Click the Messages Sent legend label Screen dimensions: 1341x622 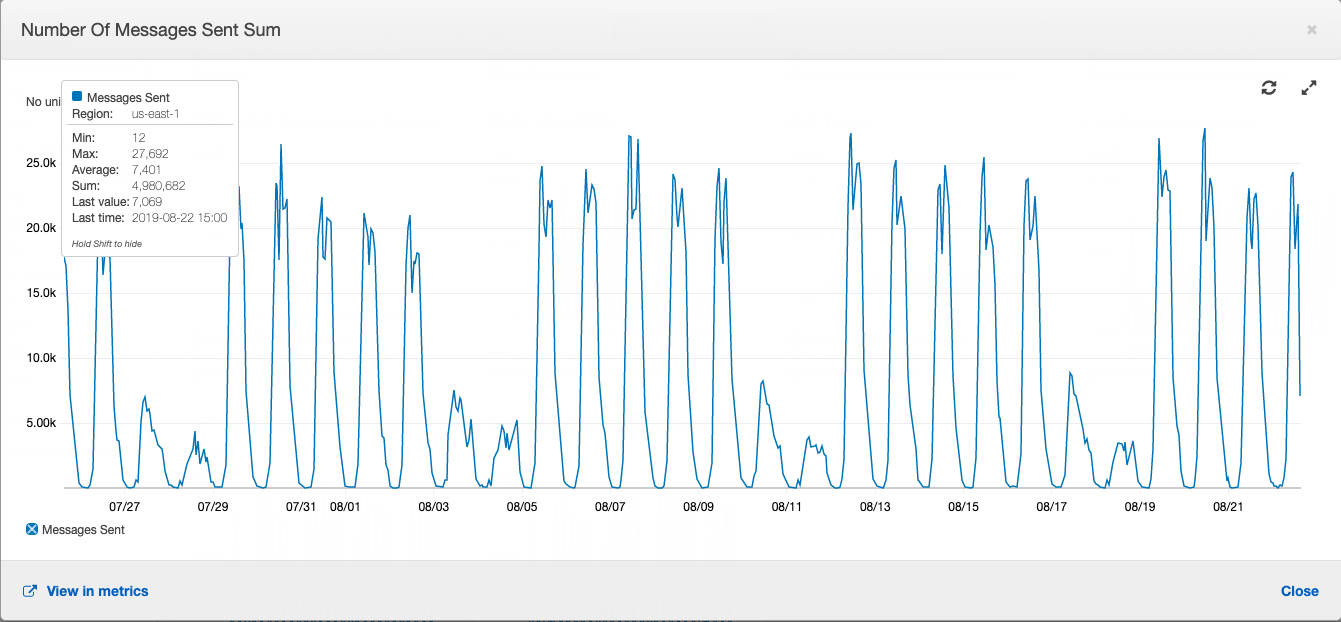click(x=83, y=530)
